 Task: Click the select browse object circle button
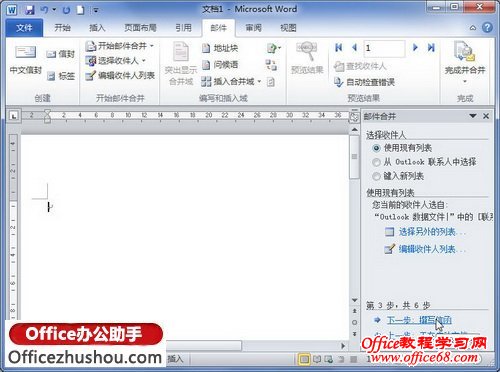point(355,322)
